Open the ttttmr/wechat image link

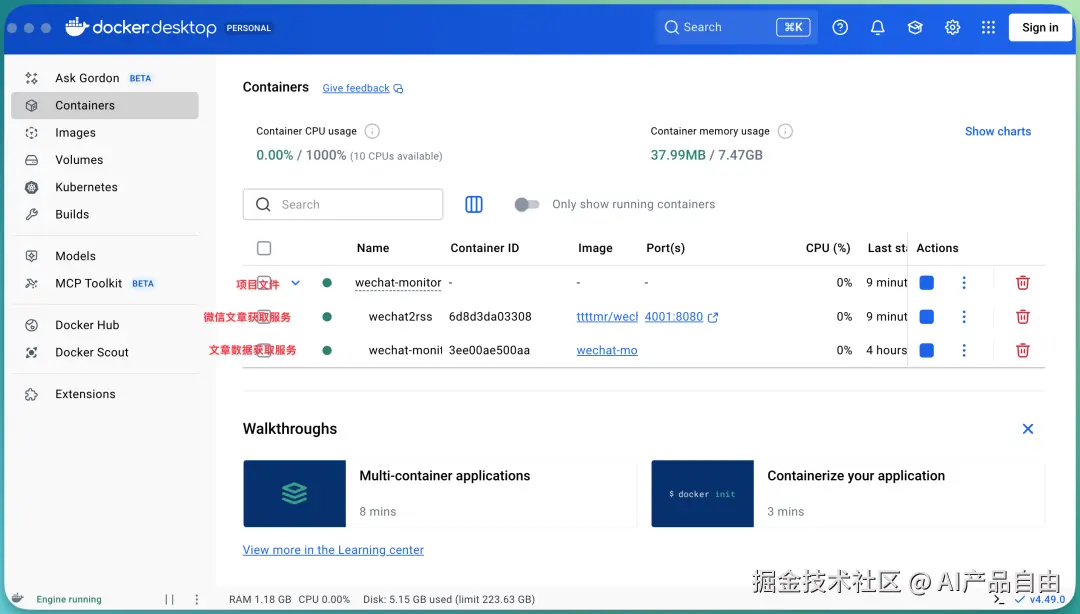click(x=607, y=317)
